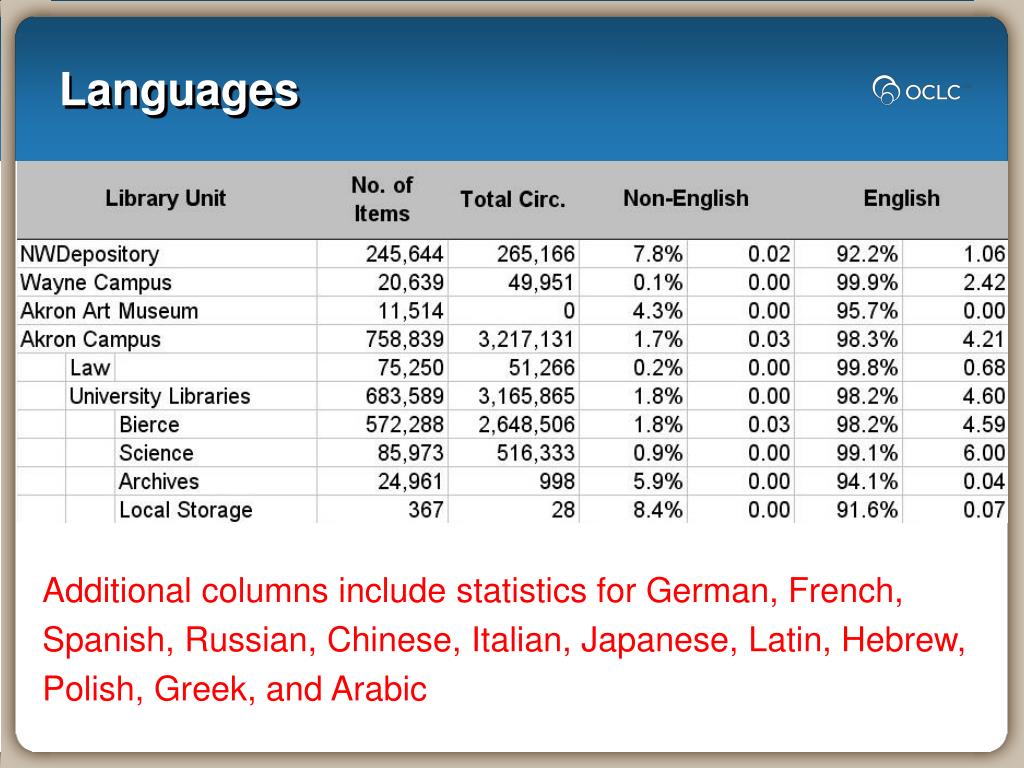The height and width of the screenshot is (768, 1024).
Task: Select the Languages slide title
Action: (180, 90)
